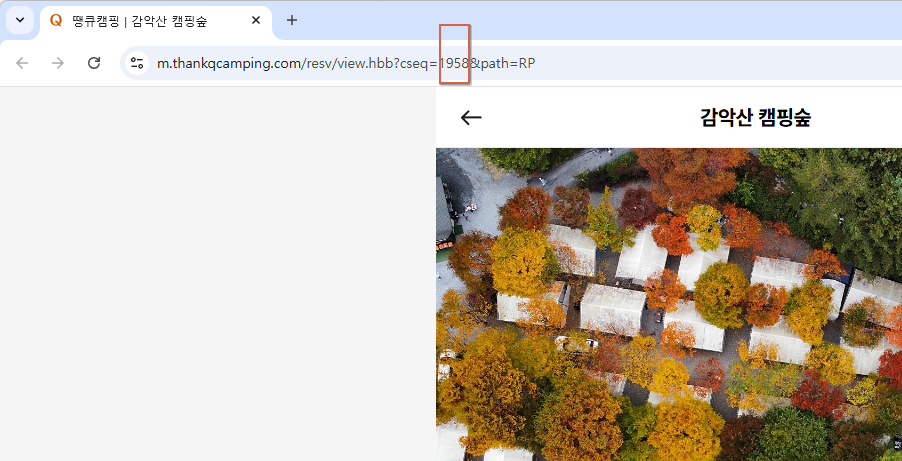Open a new browser tab
Viewport: 902px width, 461px height.
(x=292, y=20)
